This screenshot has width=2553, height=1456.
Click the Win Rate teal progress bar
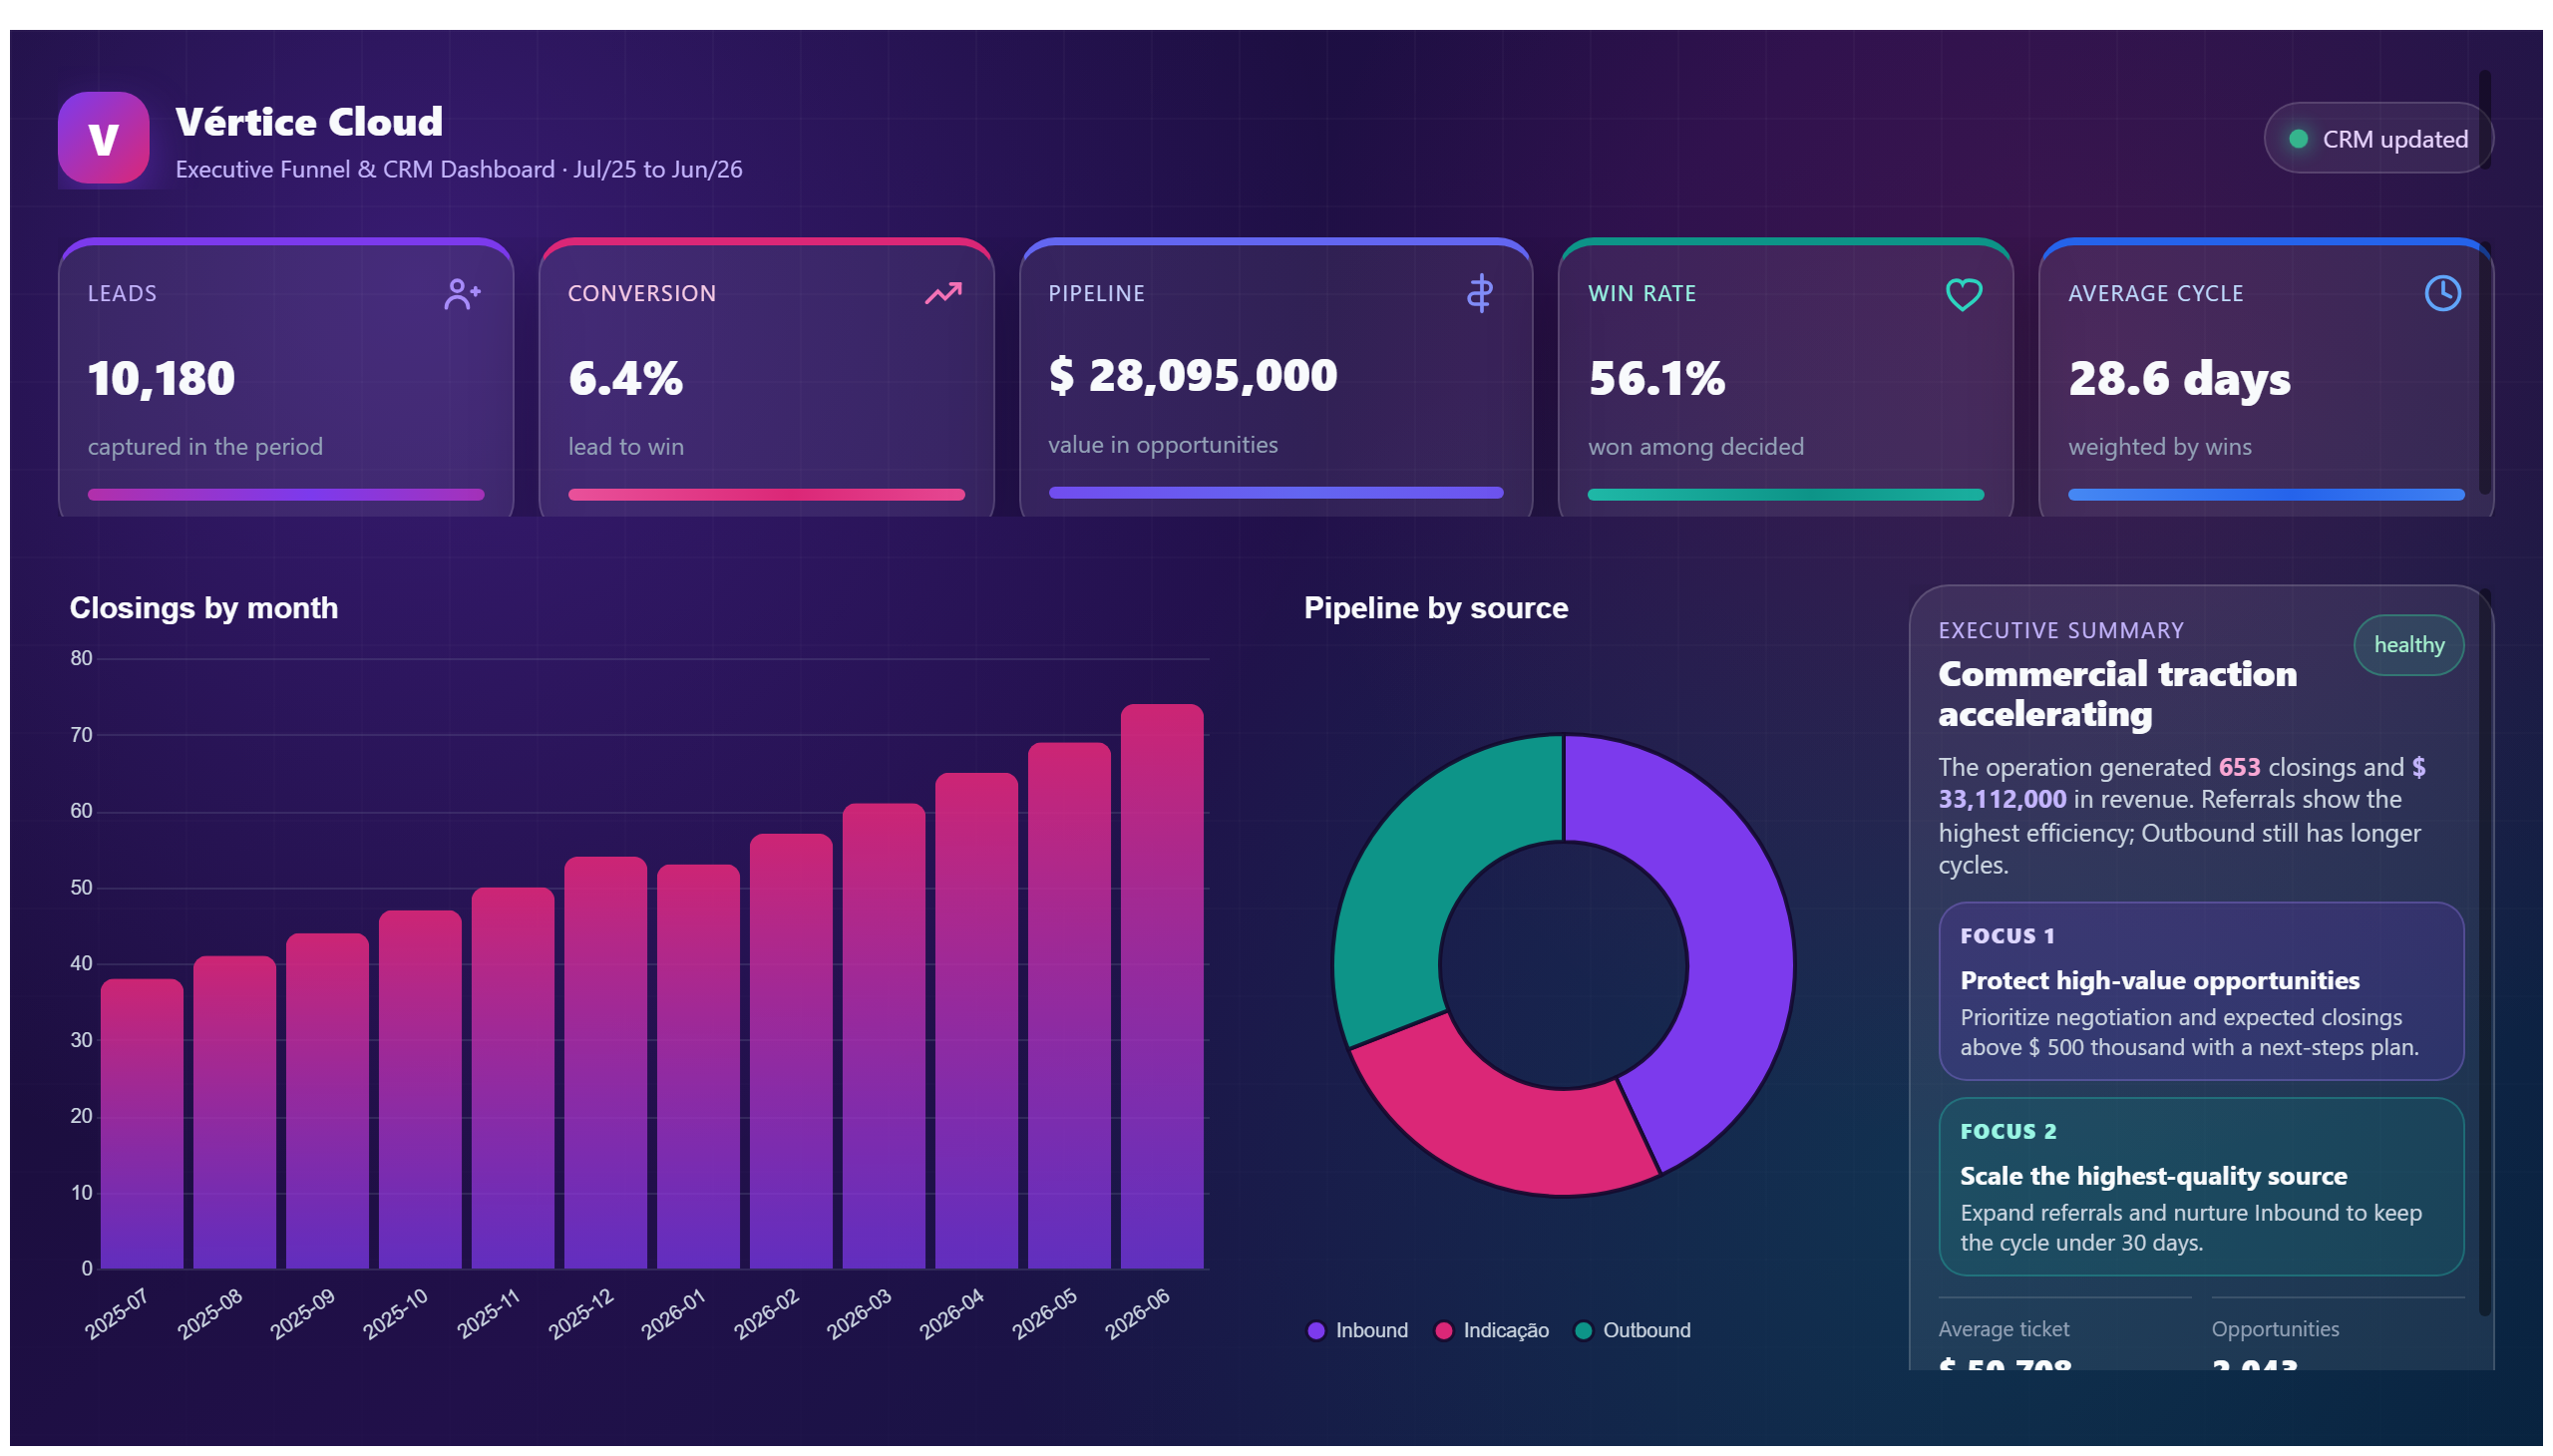click(1785, 495)
